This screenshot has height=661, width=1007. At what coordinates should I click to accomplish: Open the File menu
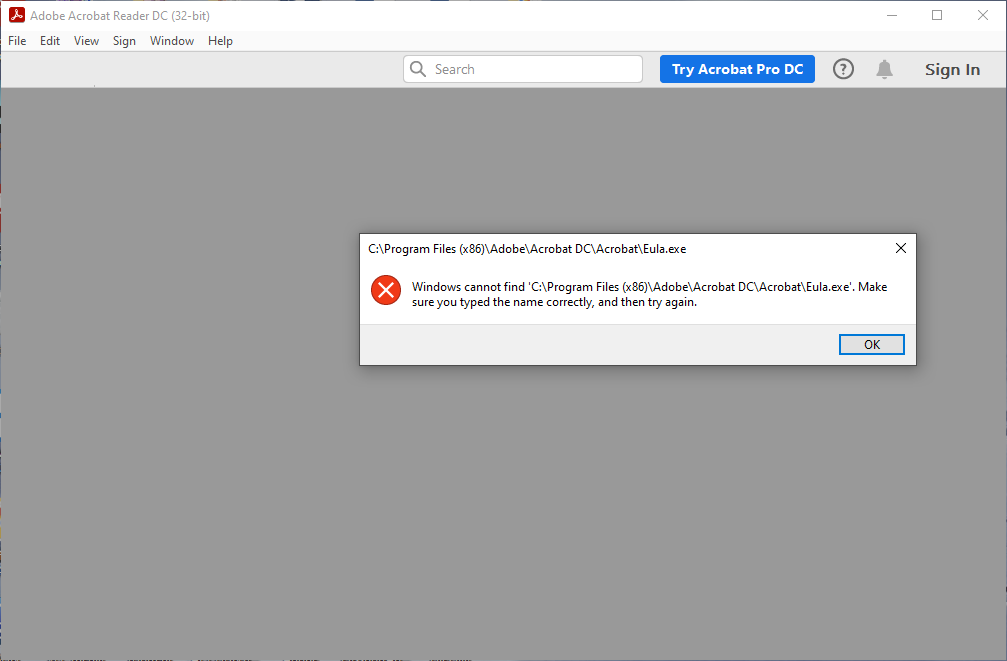[x=16, y=41]
